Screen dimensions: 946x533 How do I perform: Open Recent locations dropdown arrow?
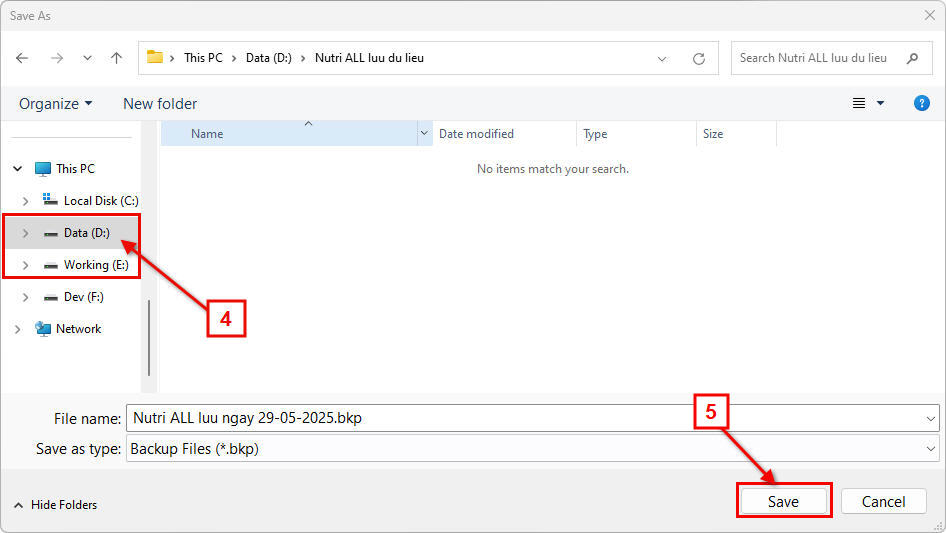85,59
